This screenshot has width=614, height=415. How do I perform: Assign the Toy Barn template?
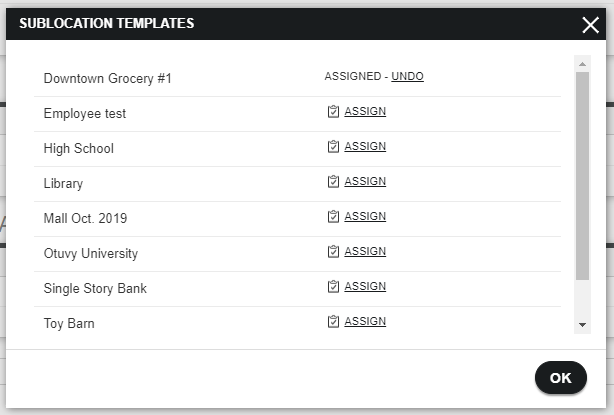[365, 321]
